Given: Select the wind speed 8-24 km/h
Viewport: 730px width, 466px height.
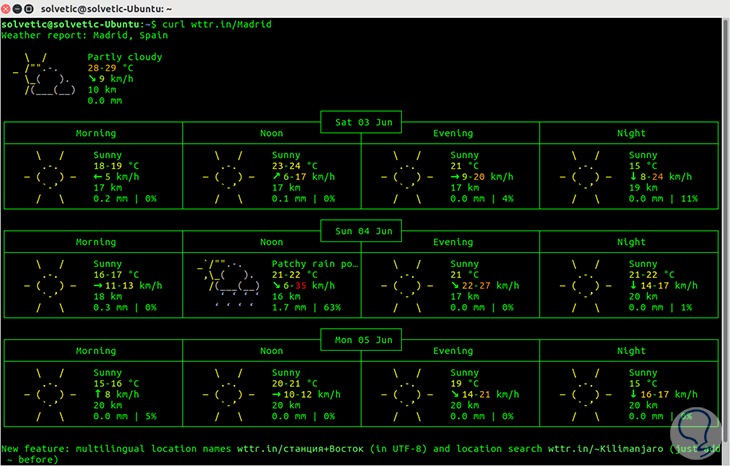Looking at the screenshot, I should [661, 177].
